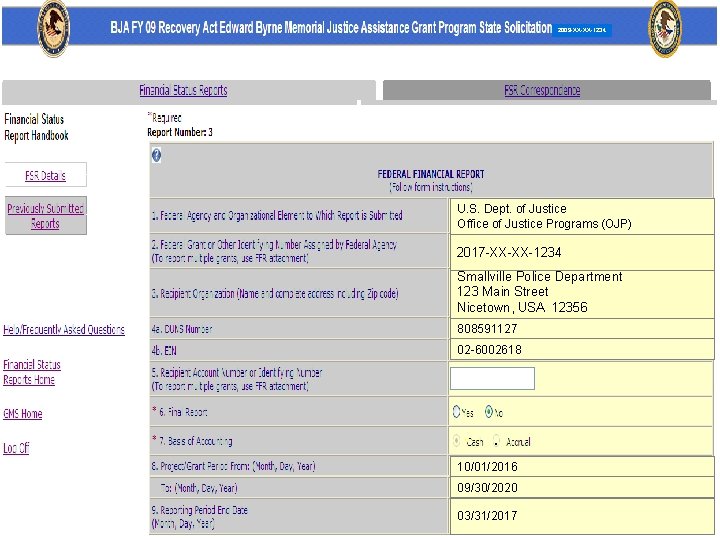This screenshot has height=540, width=720.
Task: Click the 6. Final Report label
Action: (x=183, y=412)
